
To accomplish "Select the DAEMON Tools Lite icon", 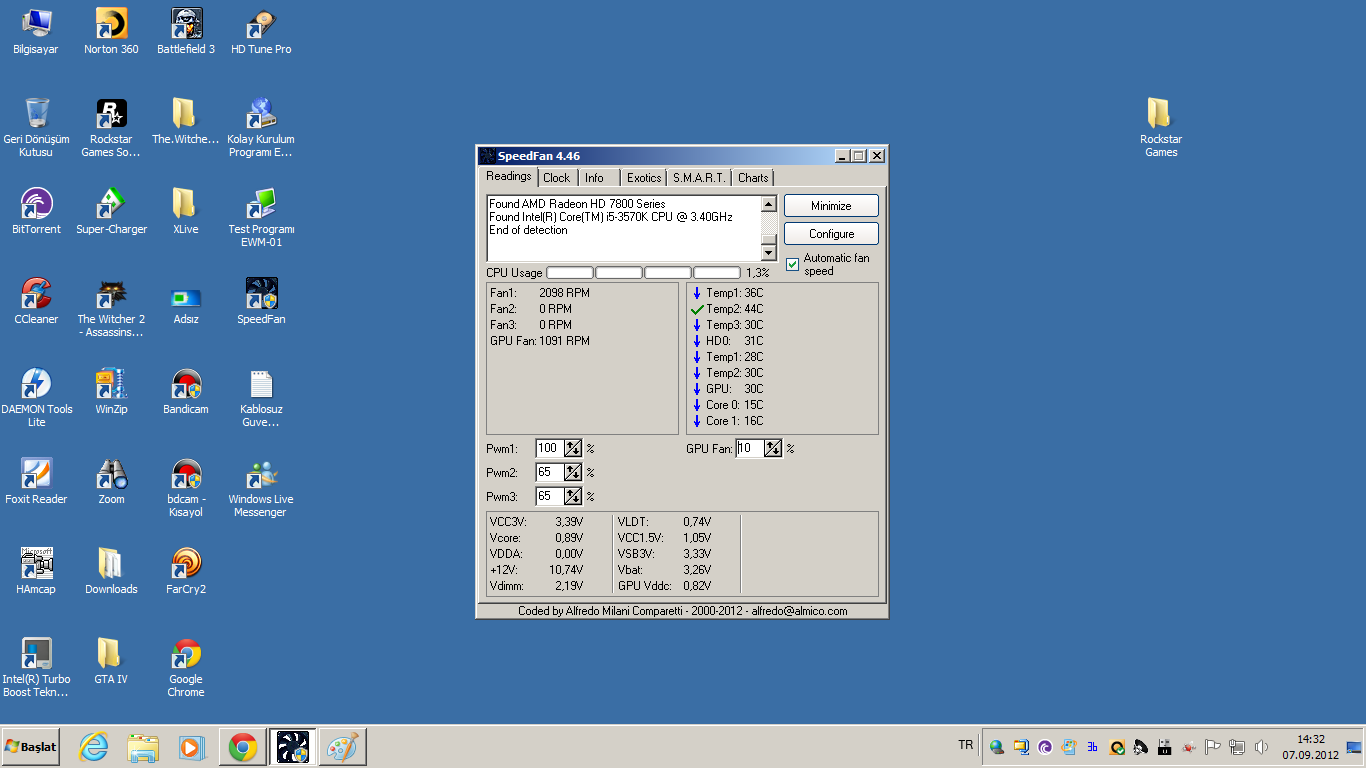I will click(x=36, y=397).
